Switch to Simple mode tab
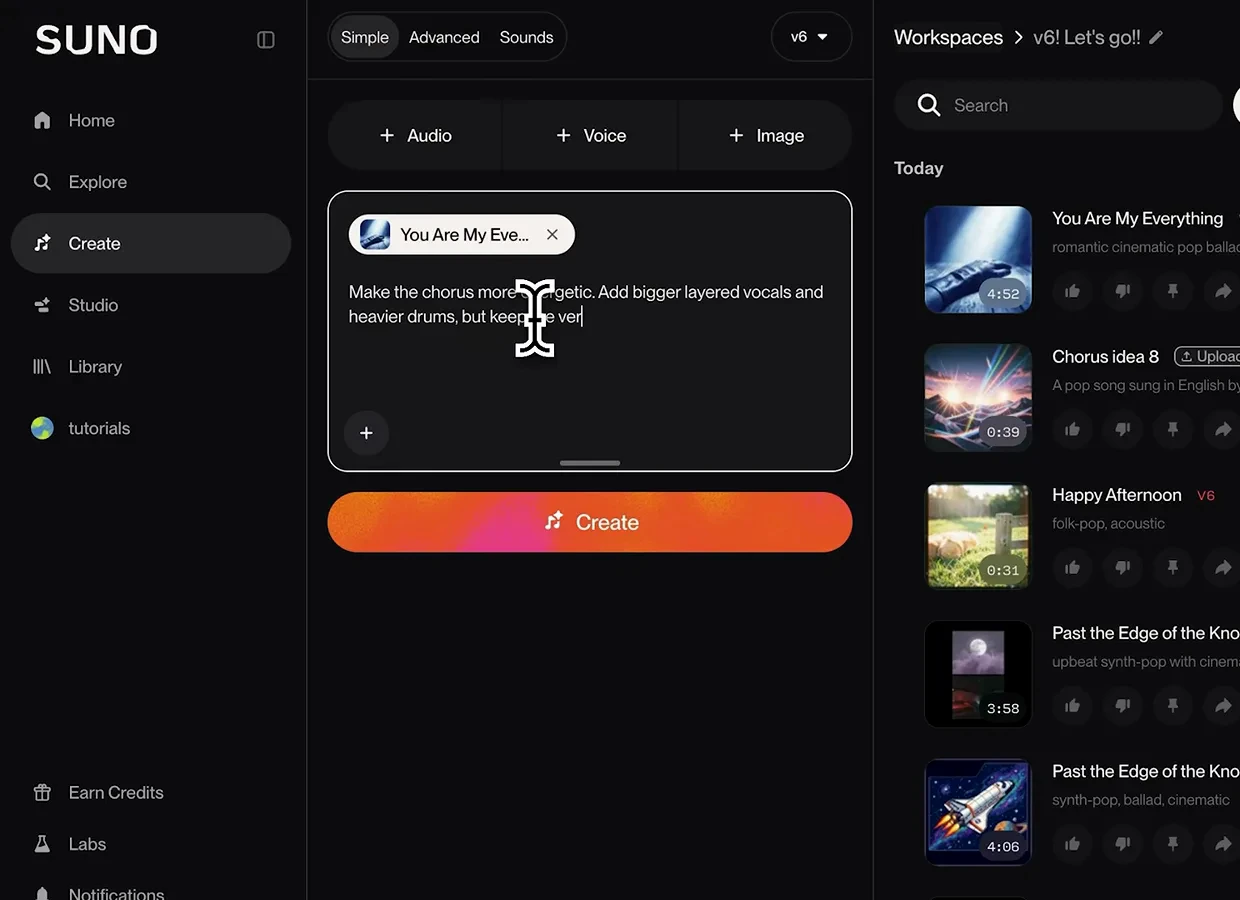1240x900 pixels. tap(365, 37)
